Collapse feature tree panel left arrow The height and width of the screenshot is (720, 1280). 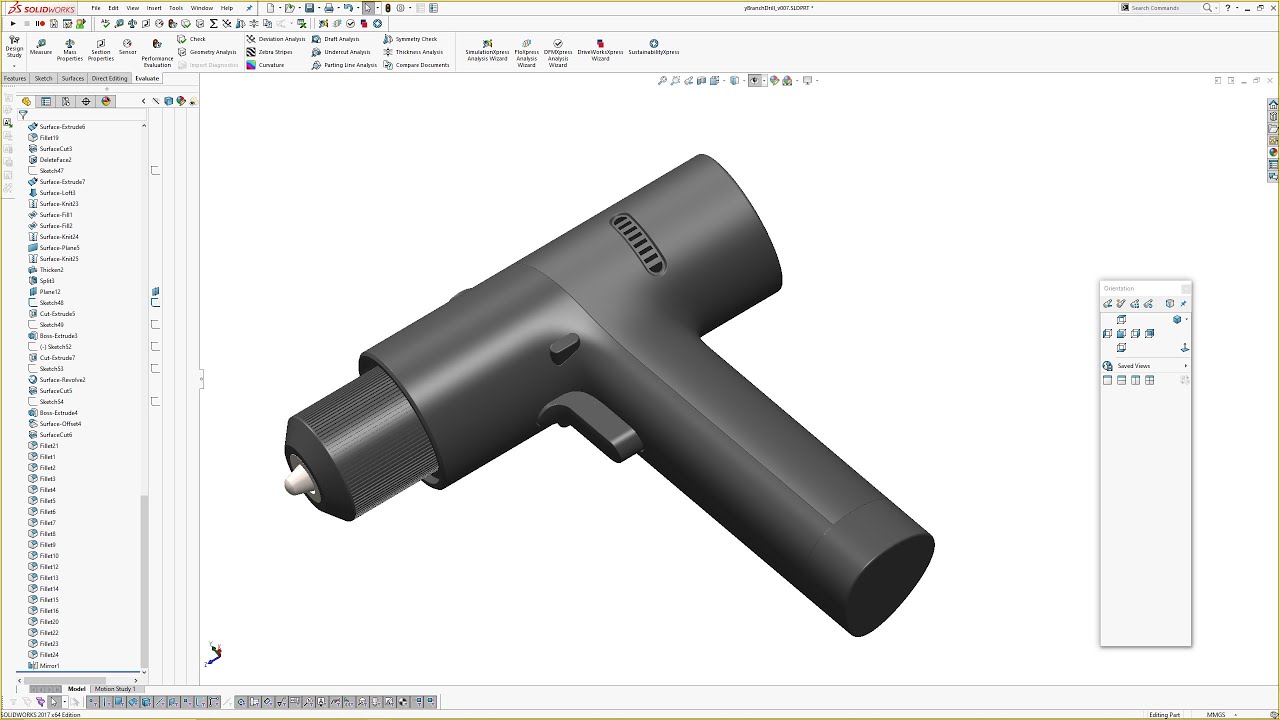(143, 101)
